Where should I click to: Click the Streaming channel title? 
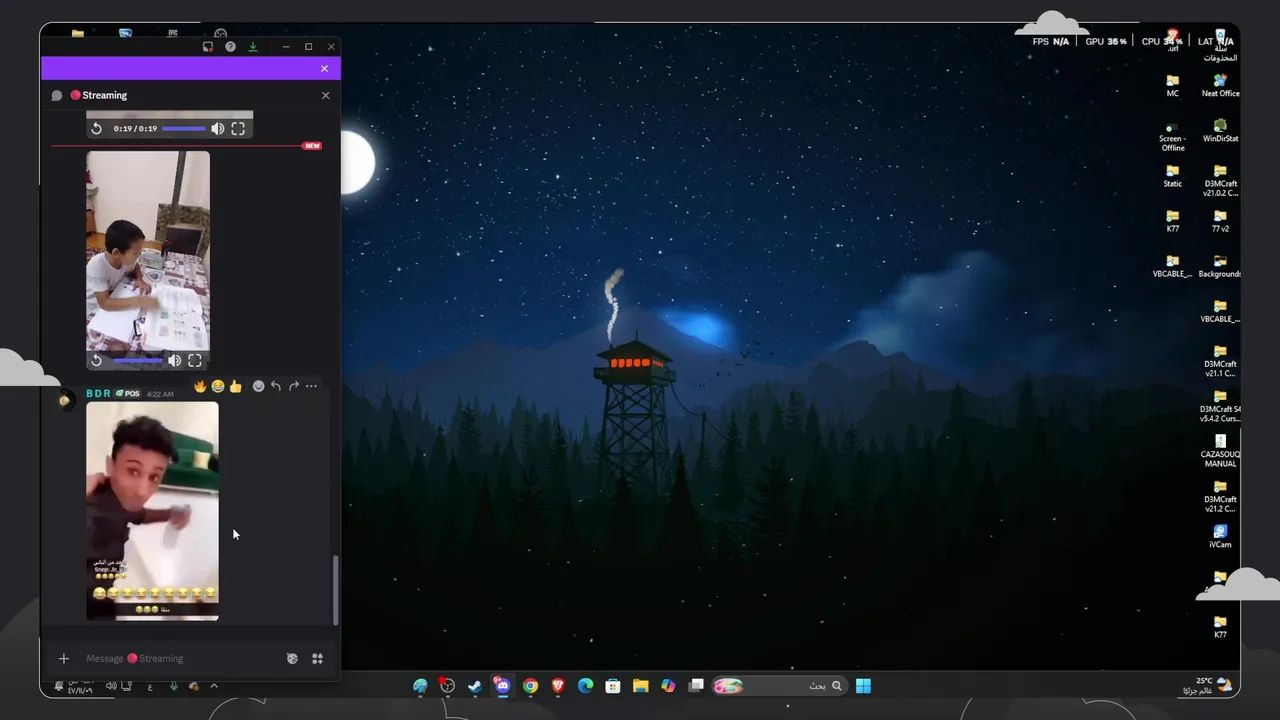tap(104, 95)
